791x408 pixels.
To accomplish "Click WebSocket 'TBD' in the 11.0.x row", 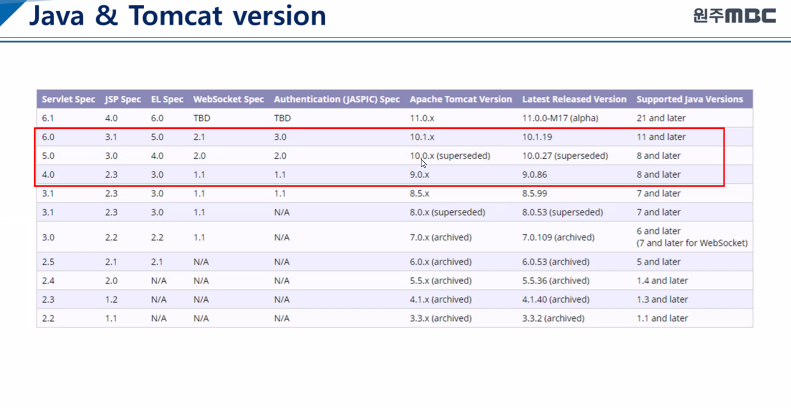I will 201,118.
